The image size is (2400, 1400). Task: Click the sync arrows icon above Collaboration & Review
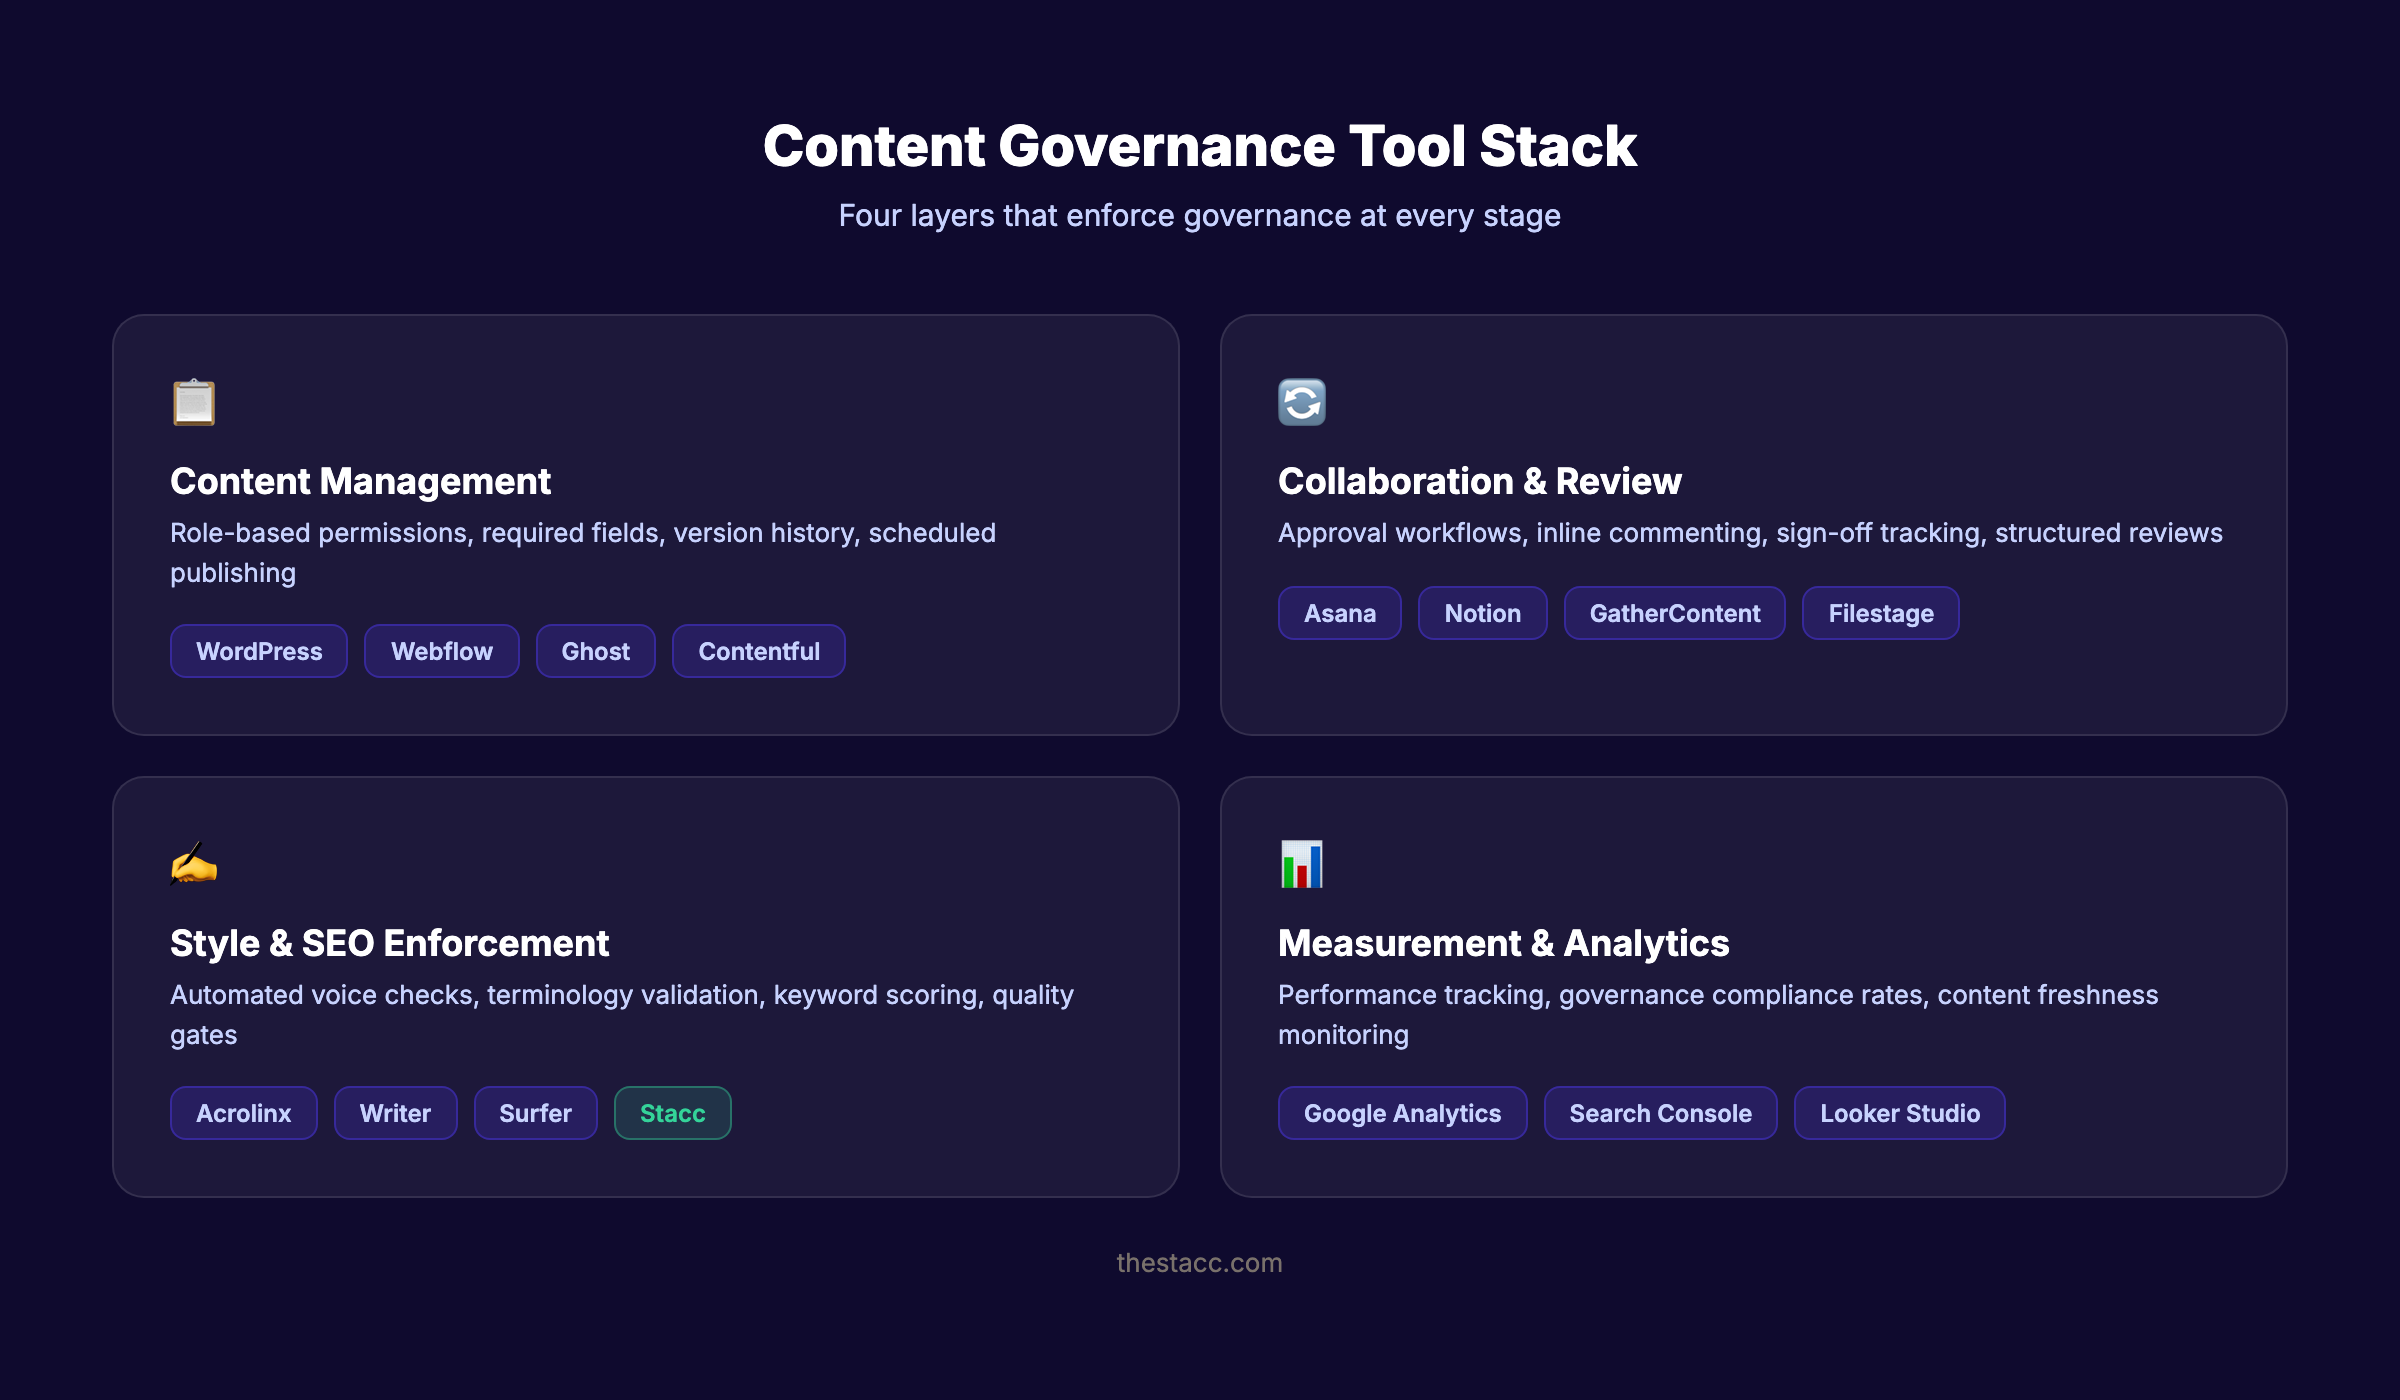click(x=1302, y=403)
